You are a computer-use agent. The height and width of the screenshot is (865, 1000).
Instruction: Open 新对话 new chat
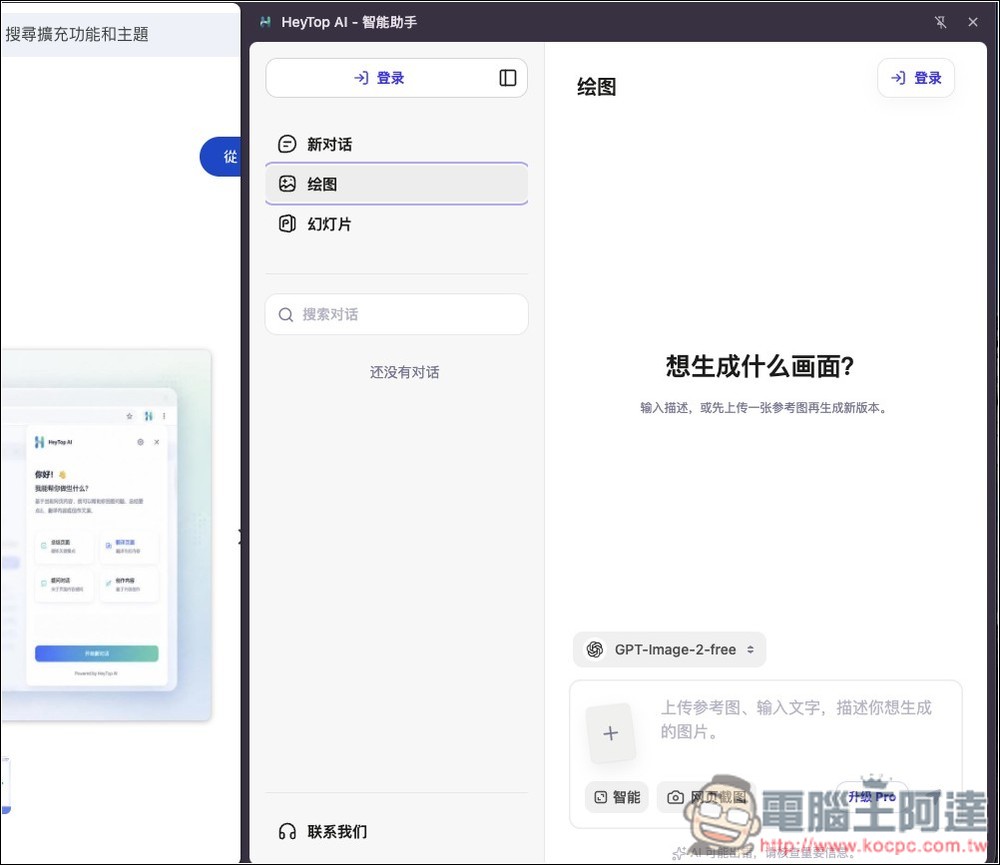(x=396, y=144)
